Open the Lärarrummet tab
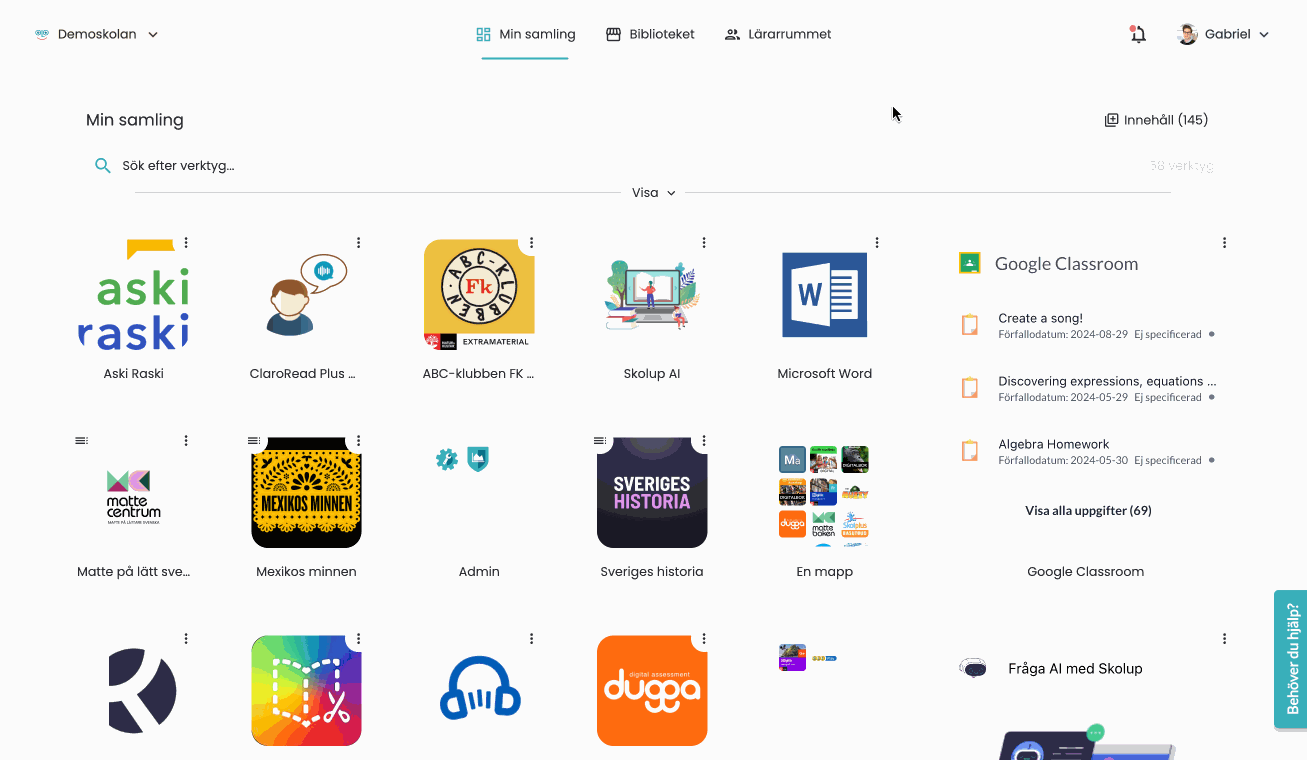Screen dimensions: 1307x760 click(778, 34)
